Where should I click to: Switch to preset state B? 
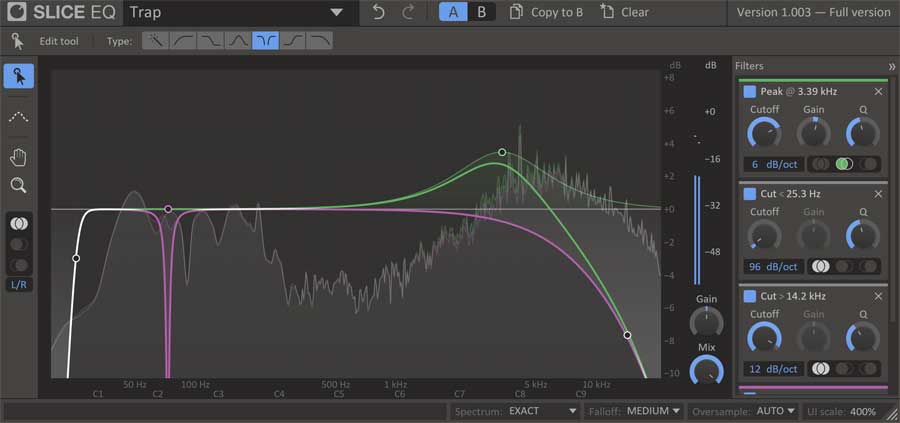click(x=482, y=12)
